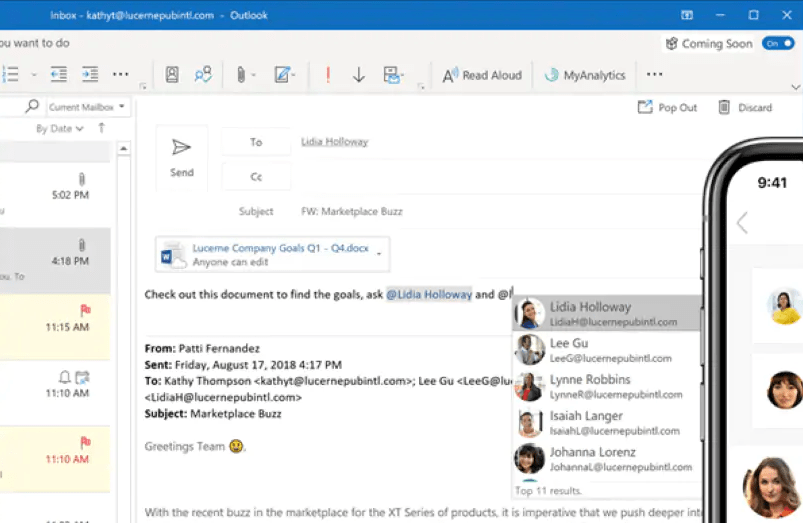Click the Lidia Holloway recipient in To field
Image resolution: width=803 pixels, height=523 pixels.
pos(334,142)
